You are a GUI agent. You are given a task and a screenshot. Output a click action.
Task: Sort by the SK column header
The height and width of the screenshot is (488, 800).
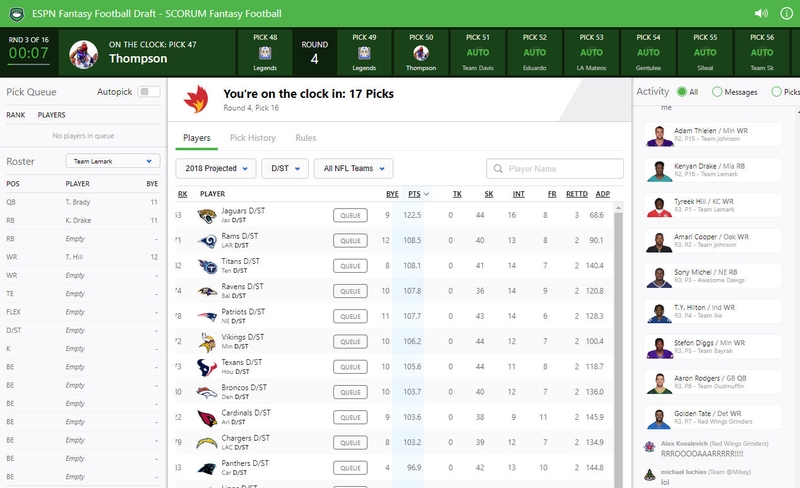489,194
